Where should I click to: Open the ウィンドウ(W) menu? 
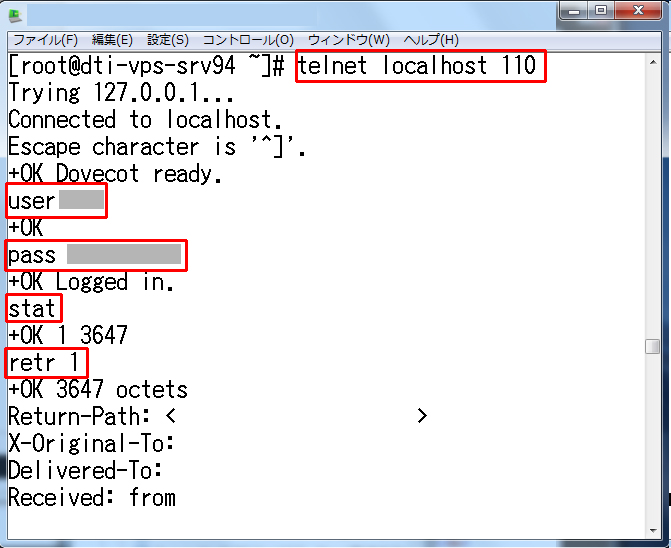click(x=348, y=40)
